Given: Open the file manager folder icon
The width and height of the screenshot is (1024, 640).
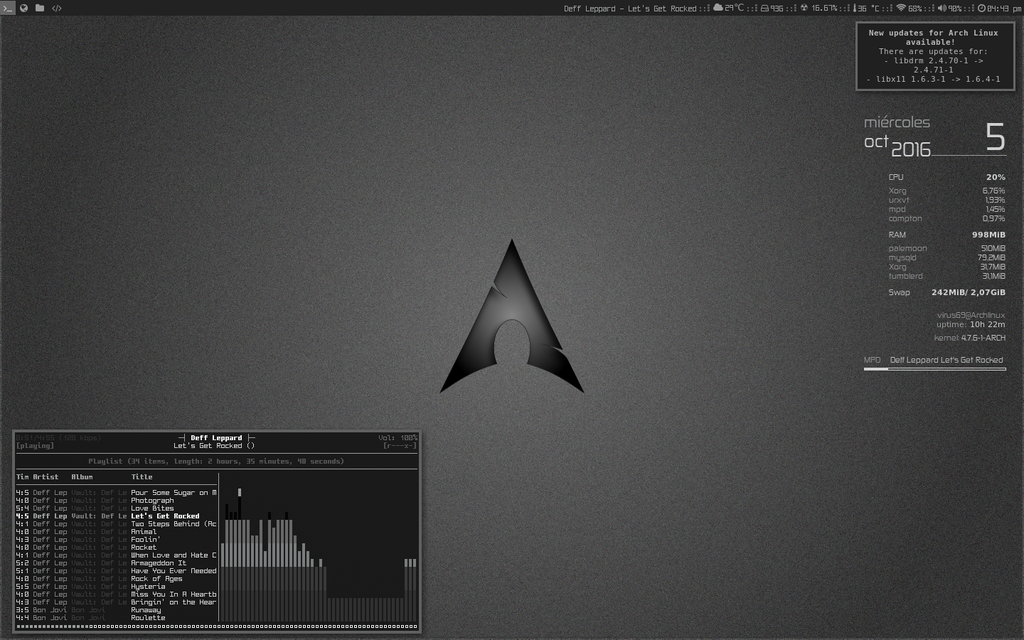Looking at the screenshot, I should pyautogui.click(x=40, y=8).
